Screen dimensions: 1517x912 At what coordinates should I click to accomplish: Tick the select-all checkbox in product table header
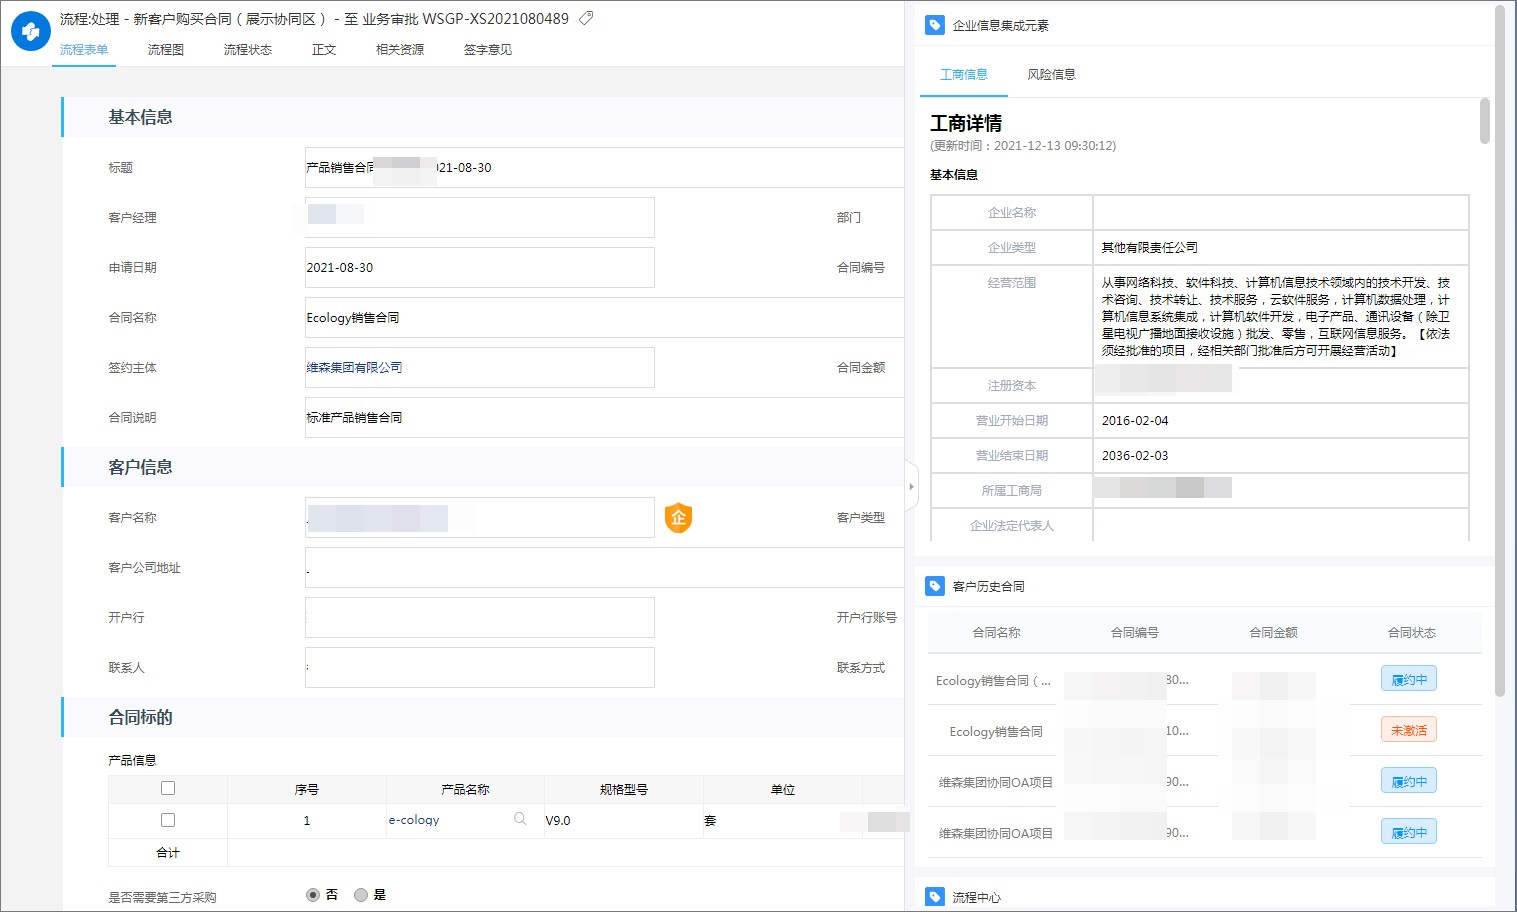click(168, 788)
